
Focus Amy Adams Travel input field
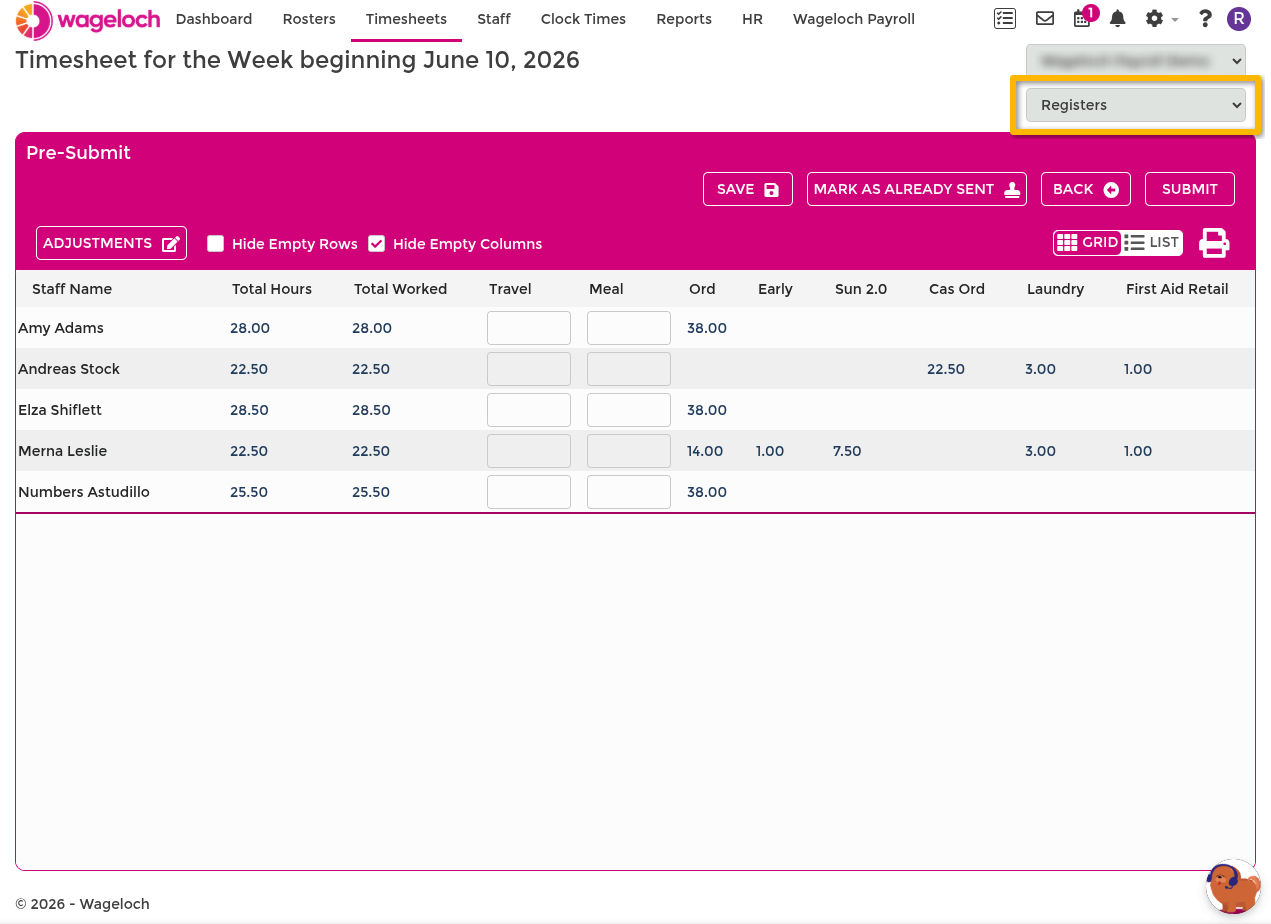tap(529, 328)
